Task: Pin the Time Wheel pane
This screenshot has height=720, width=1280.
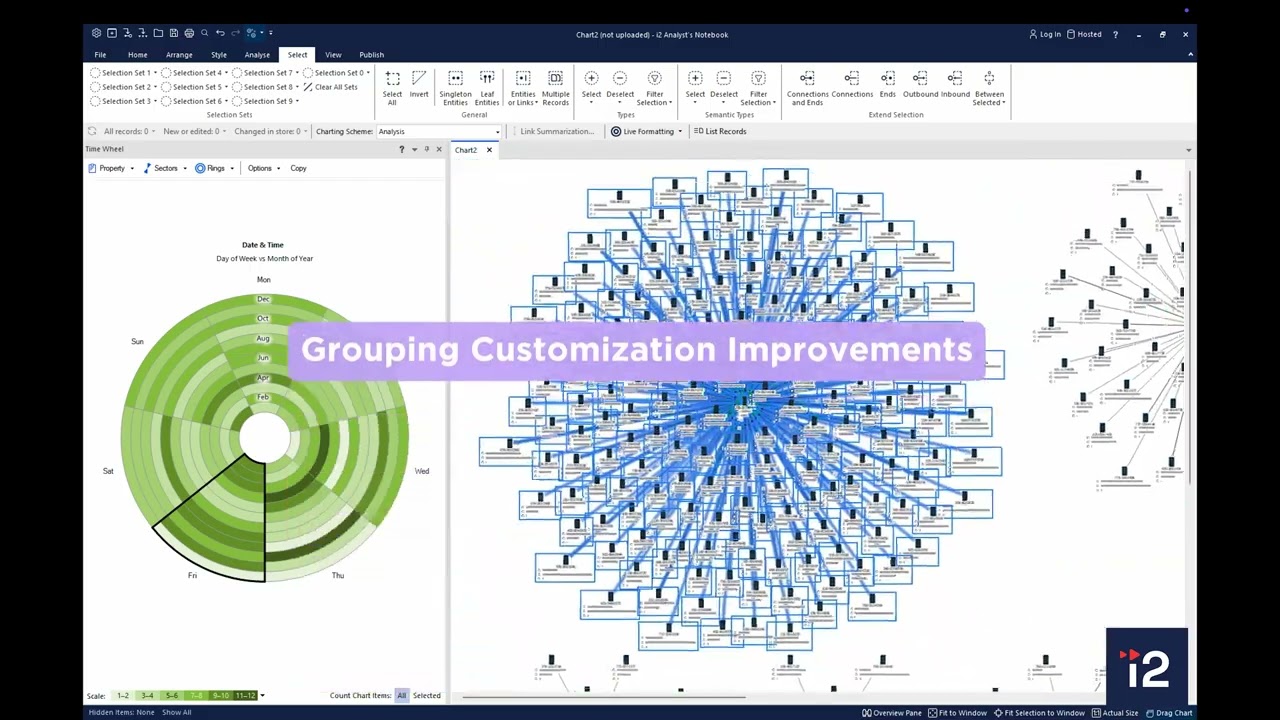Action: coord(426,149)
